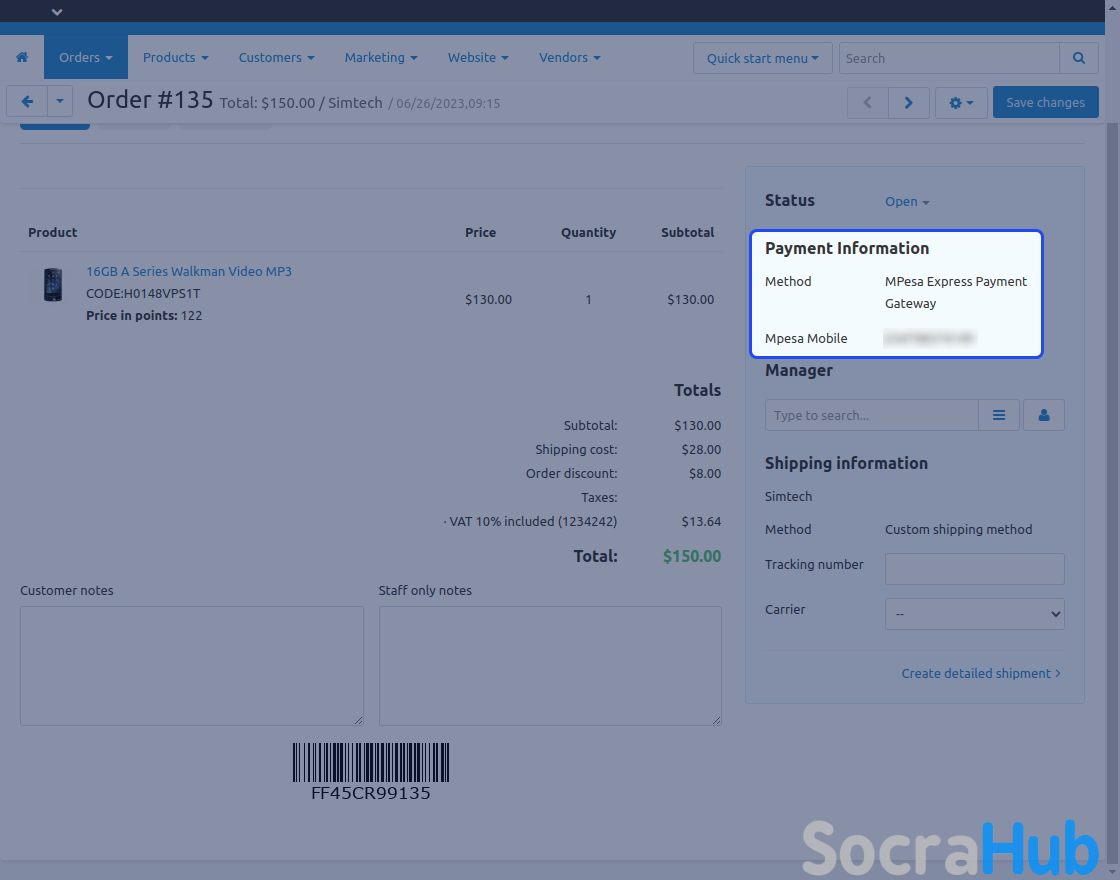Click the search magnifier icon button
Screen dimensions: 1120x880
[x=1078, y=58]
